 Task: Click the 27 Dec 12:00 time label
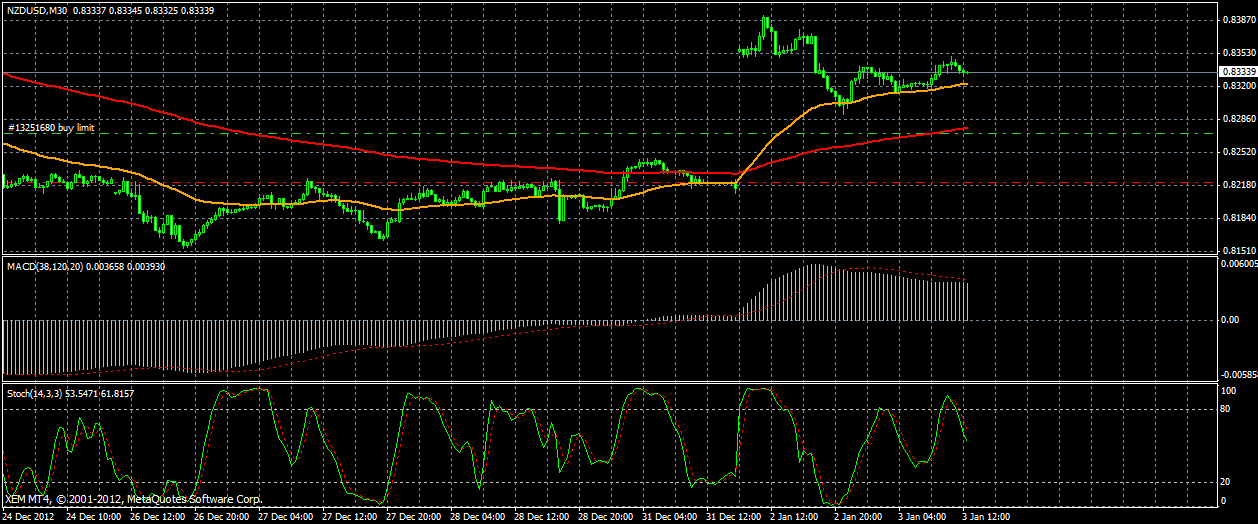coord(351,517)
